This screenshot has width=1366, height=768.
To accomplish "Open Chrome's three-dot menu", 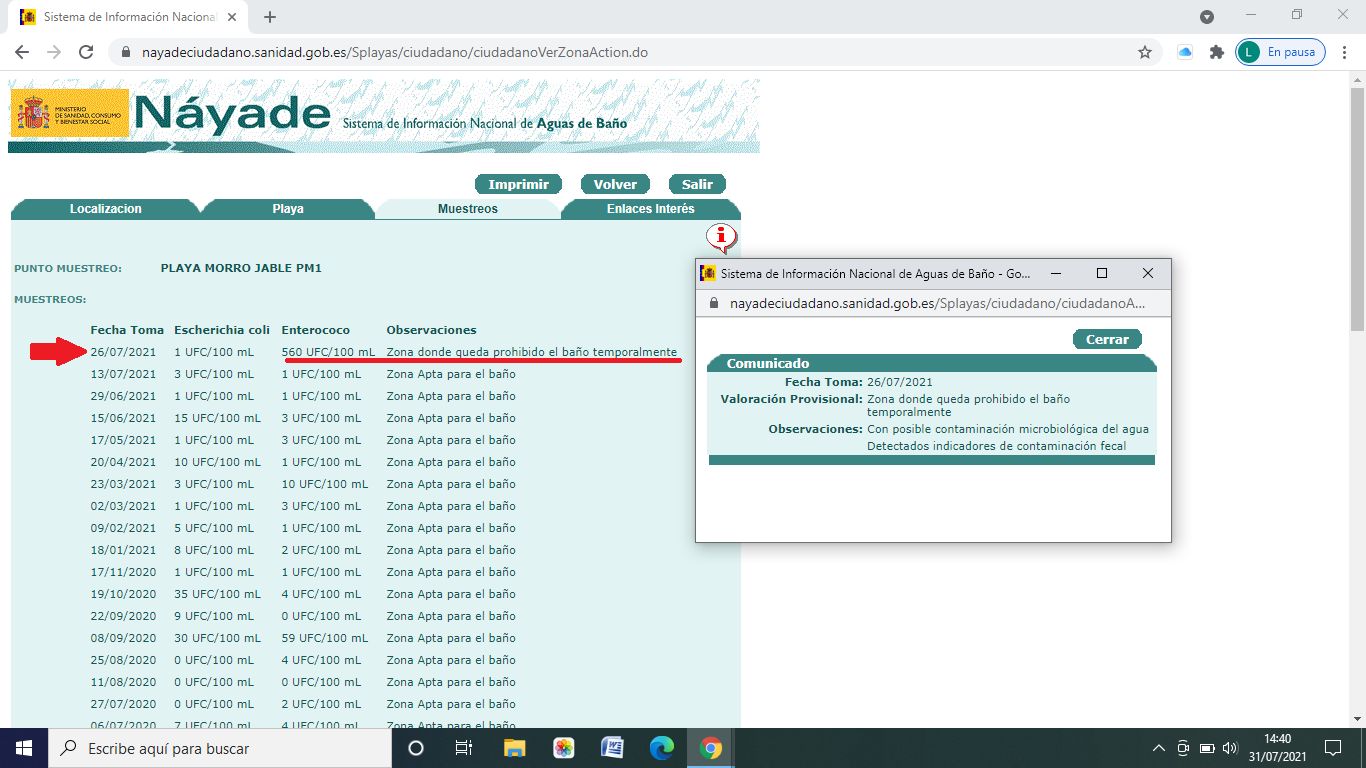I will [x=1344, y=52].
